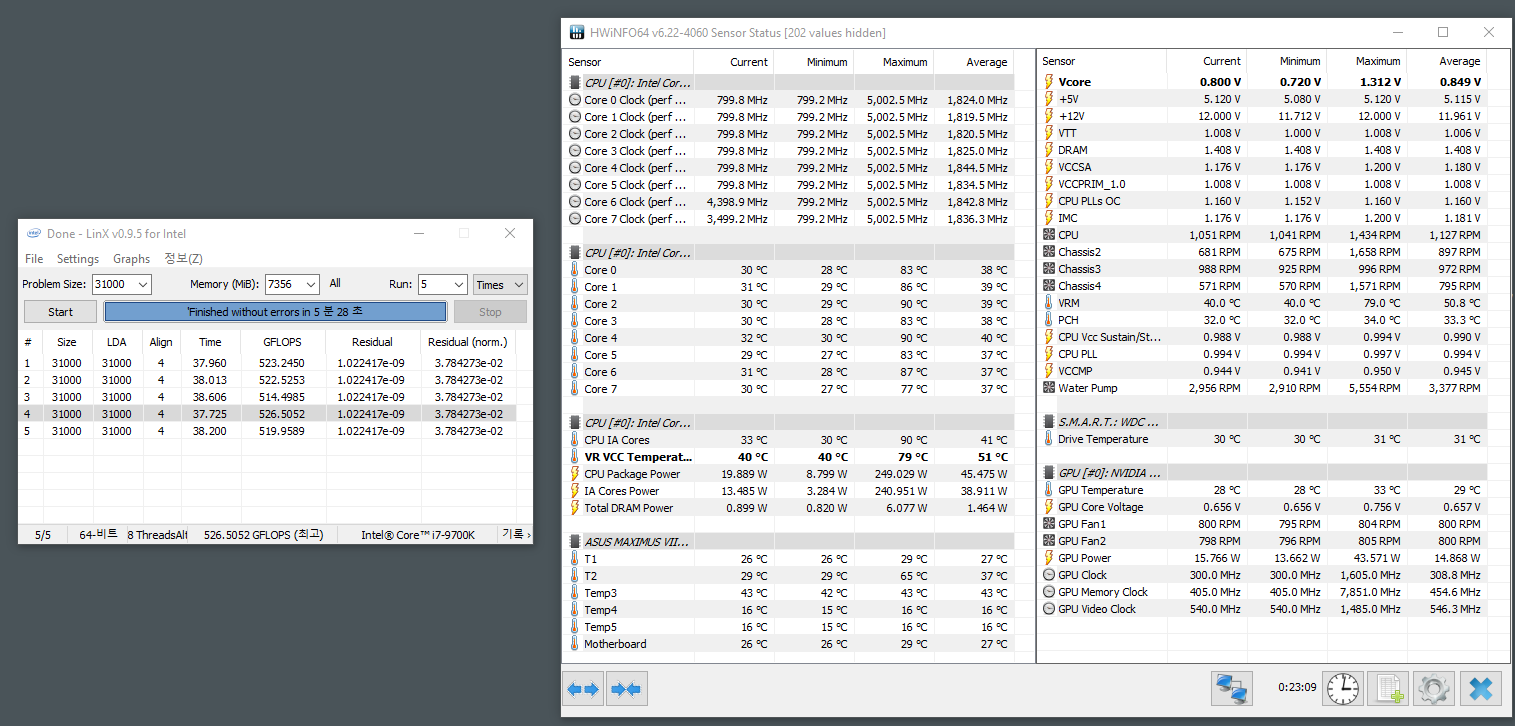This screenshot has width=1515, height=726.
Task: Click 'Intel® Core™ i7-9700K' in LinX status bar
Action: pyautogui.click(x=418, y=535)
